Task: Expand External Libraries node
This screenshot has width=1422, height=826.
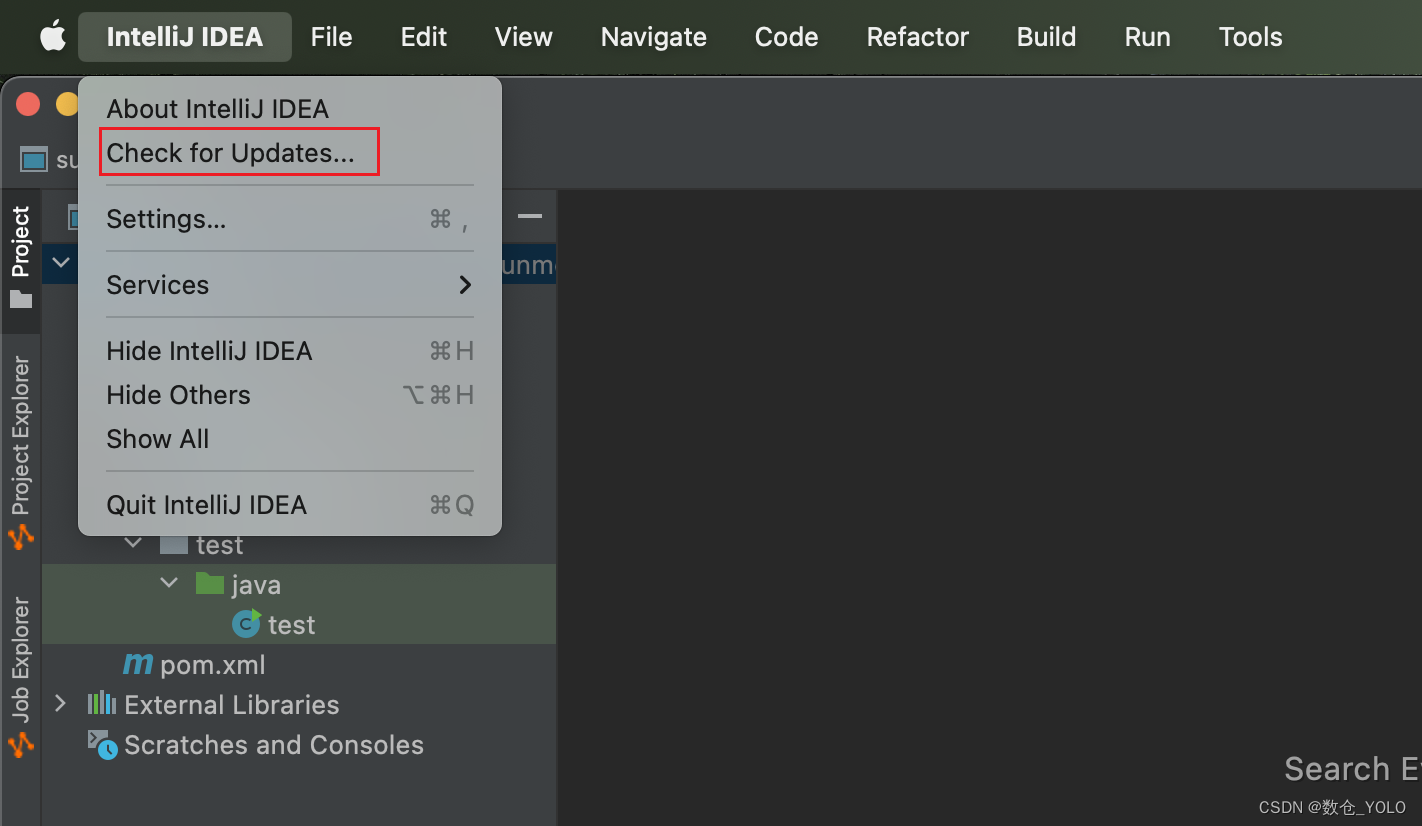Action: tap(61, 704)
